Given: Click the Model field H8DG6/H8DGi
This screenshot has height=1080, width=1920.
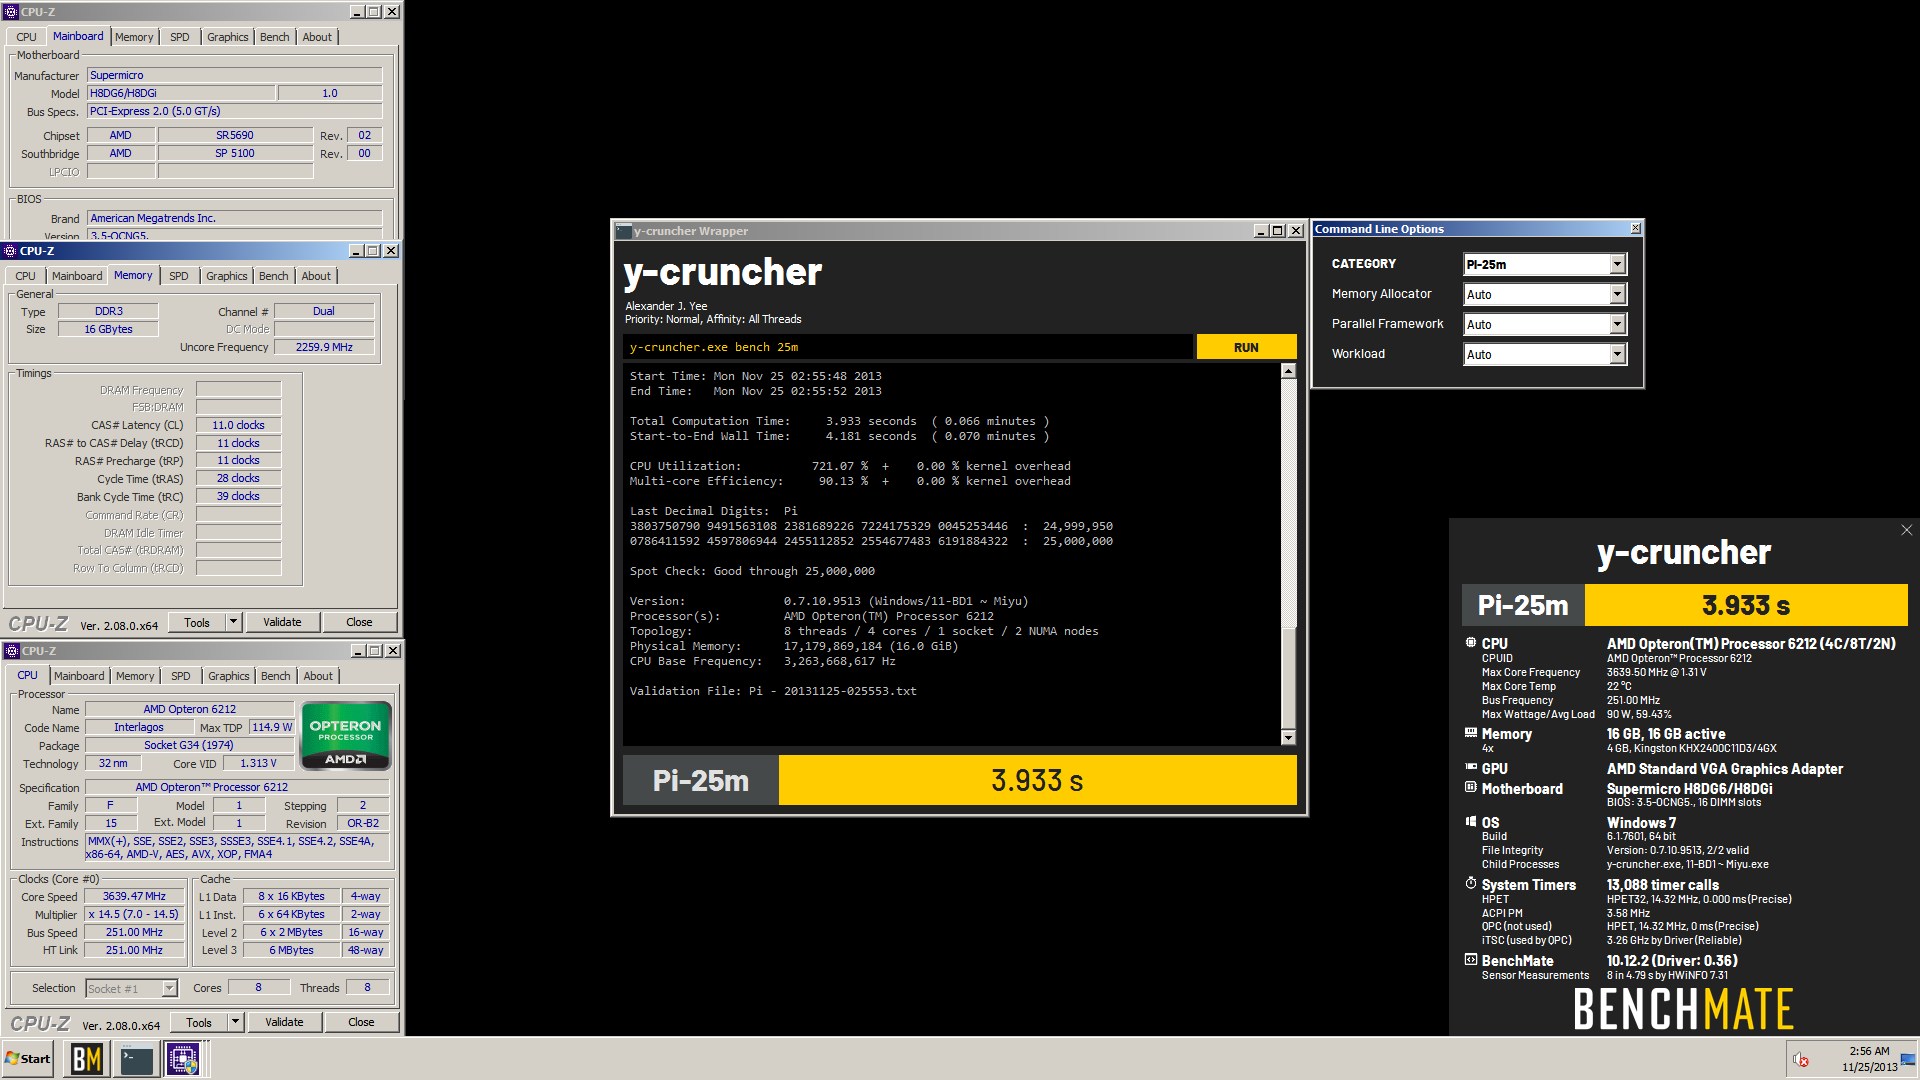Looking at the screenshot, I should pos(181,93).
